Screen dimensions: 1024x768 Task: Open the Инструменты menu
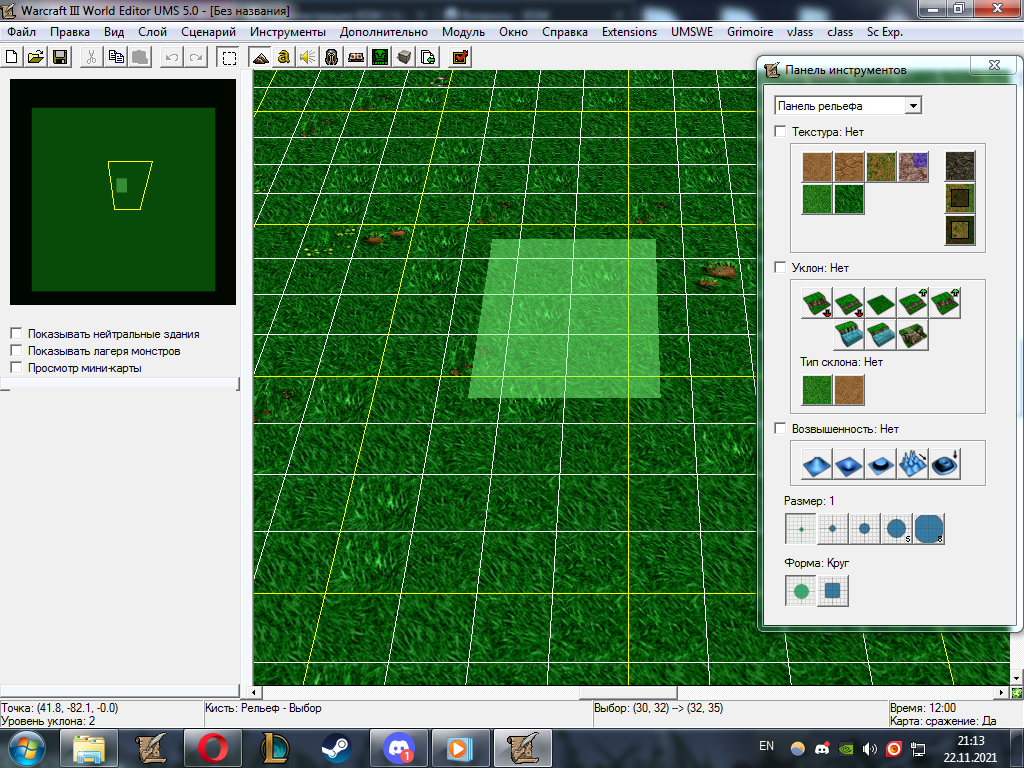(x=287, y=32)
